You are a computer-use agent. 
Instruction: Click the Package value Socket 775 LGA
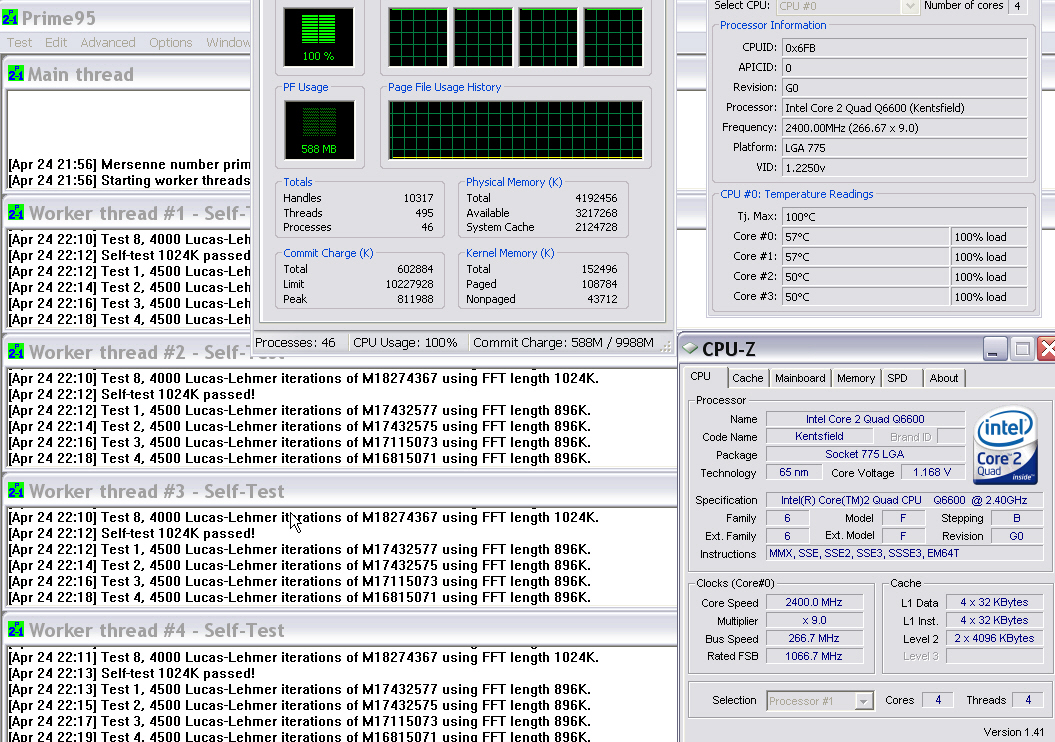point(865,454)
